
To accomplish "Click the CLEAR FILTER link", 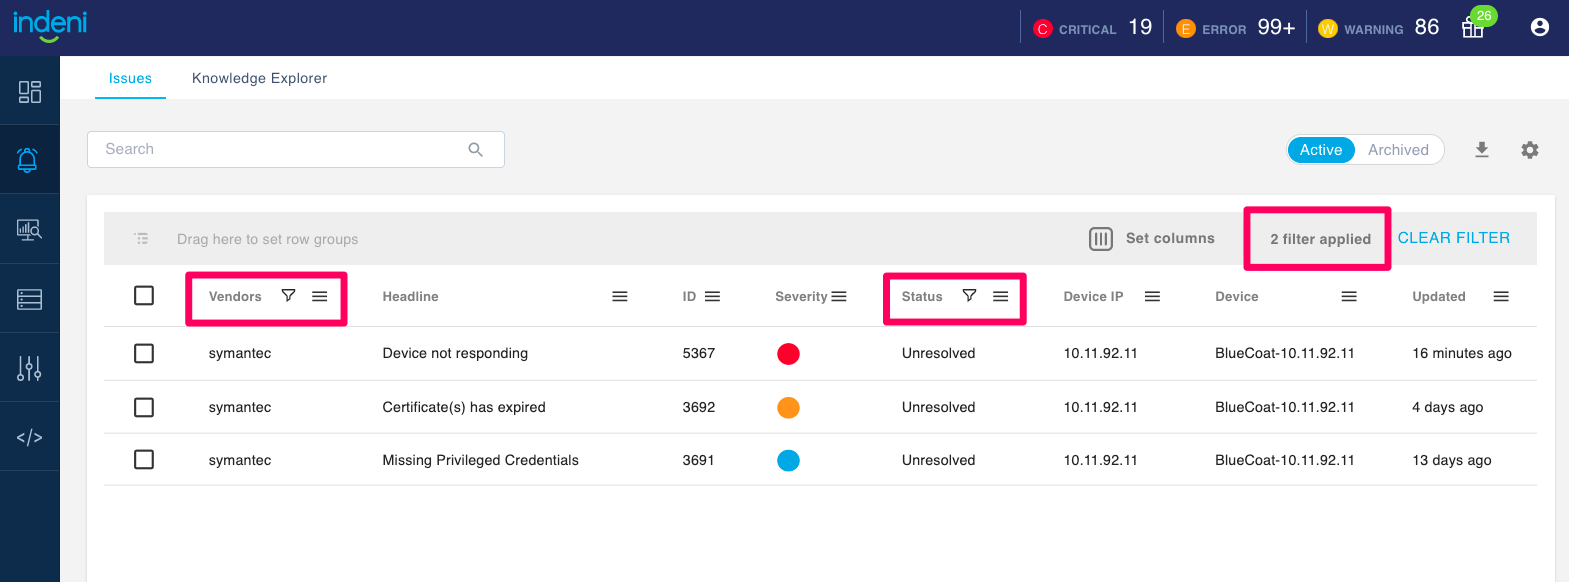I will click(x=1453, y=238).
